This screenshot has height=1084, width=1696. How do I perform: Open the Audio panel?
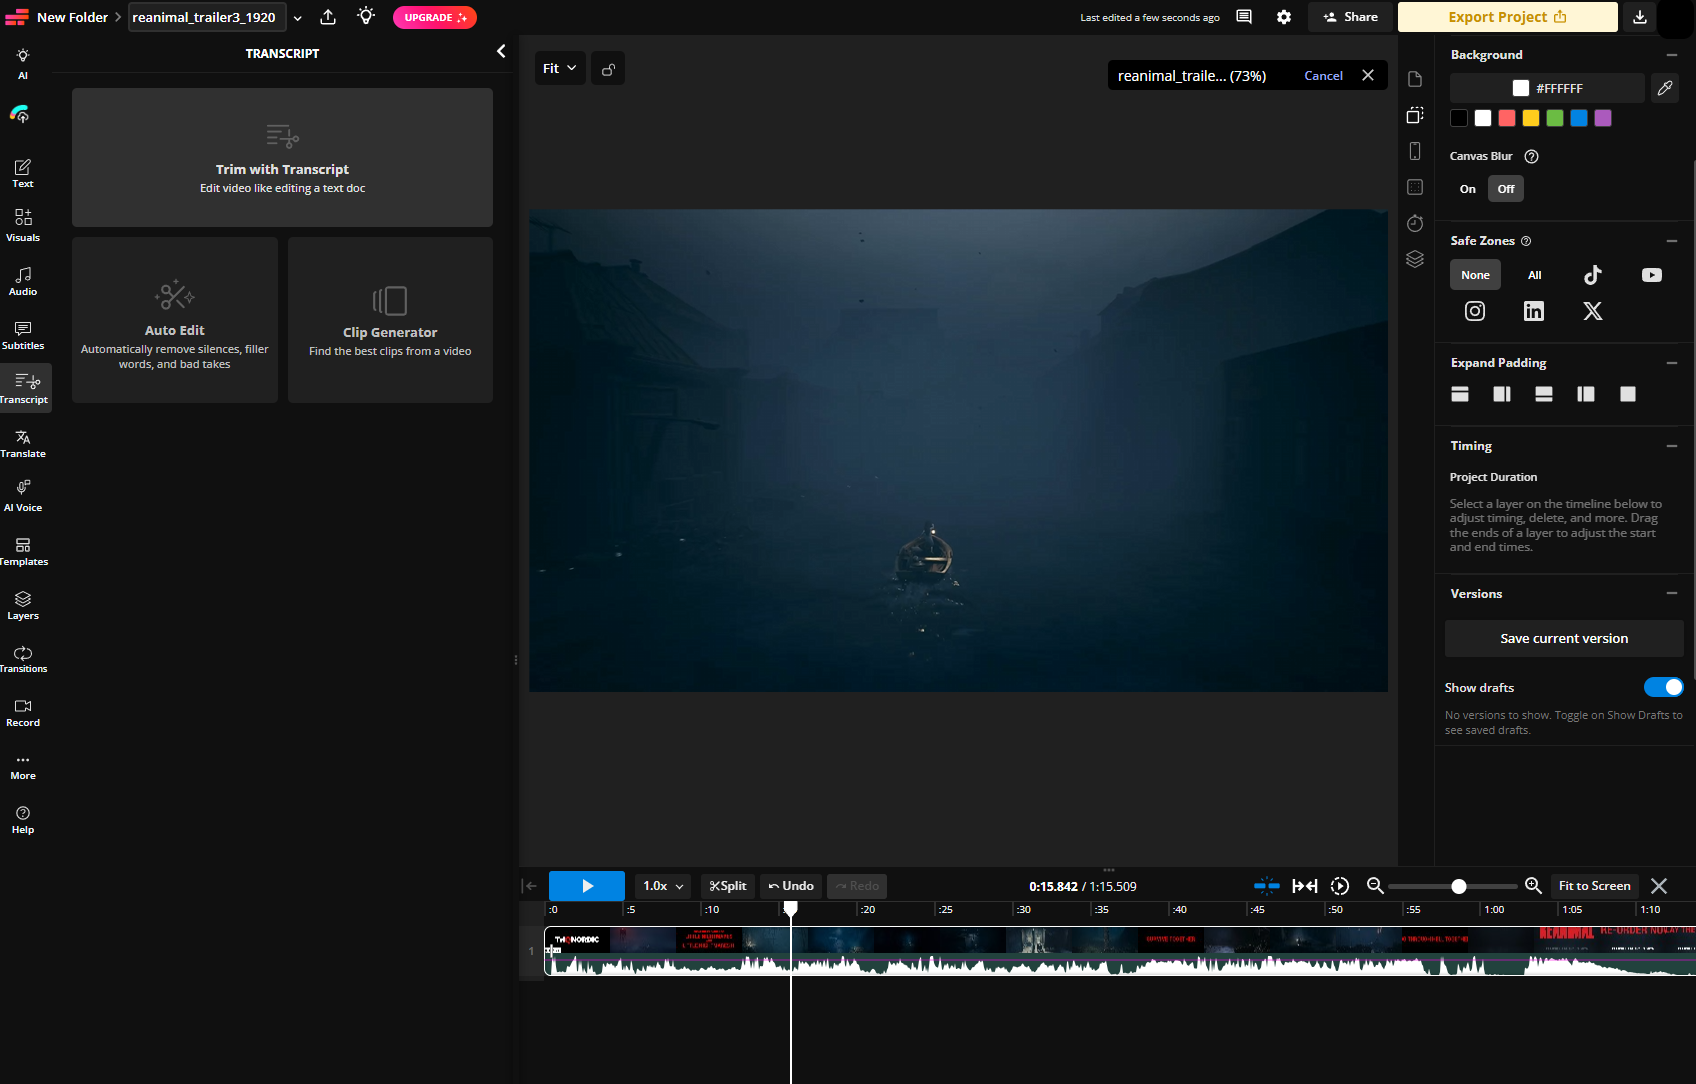coord(23,281)
